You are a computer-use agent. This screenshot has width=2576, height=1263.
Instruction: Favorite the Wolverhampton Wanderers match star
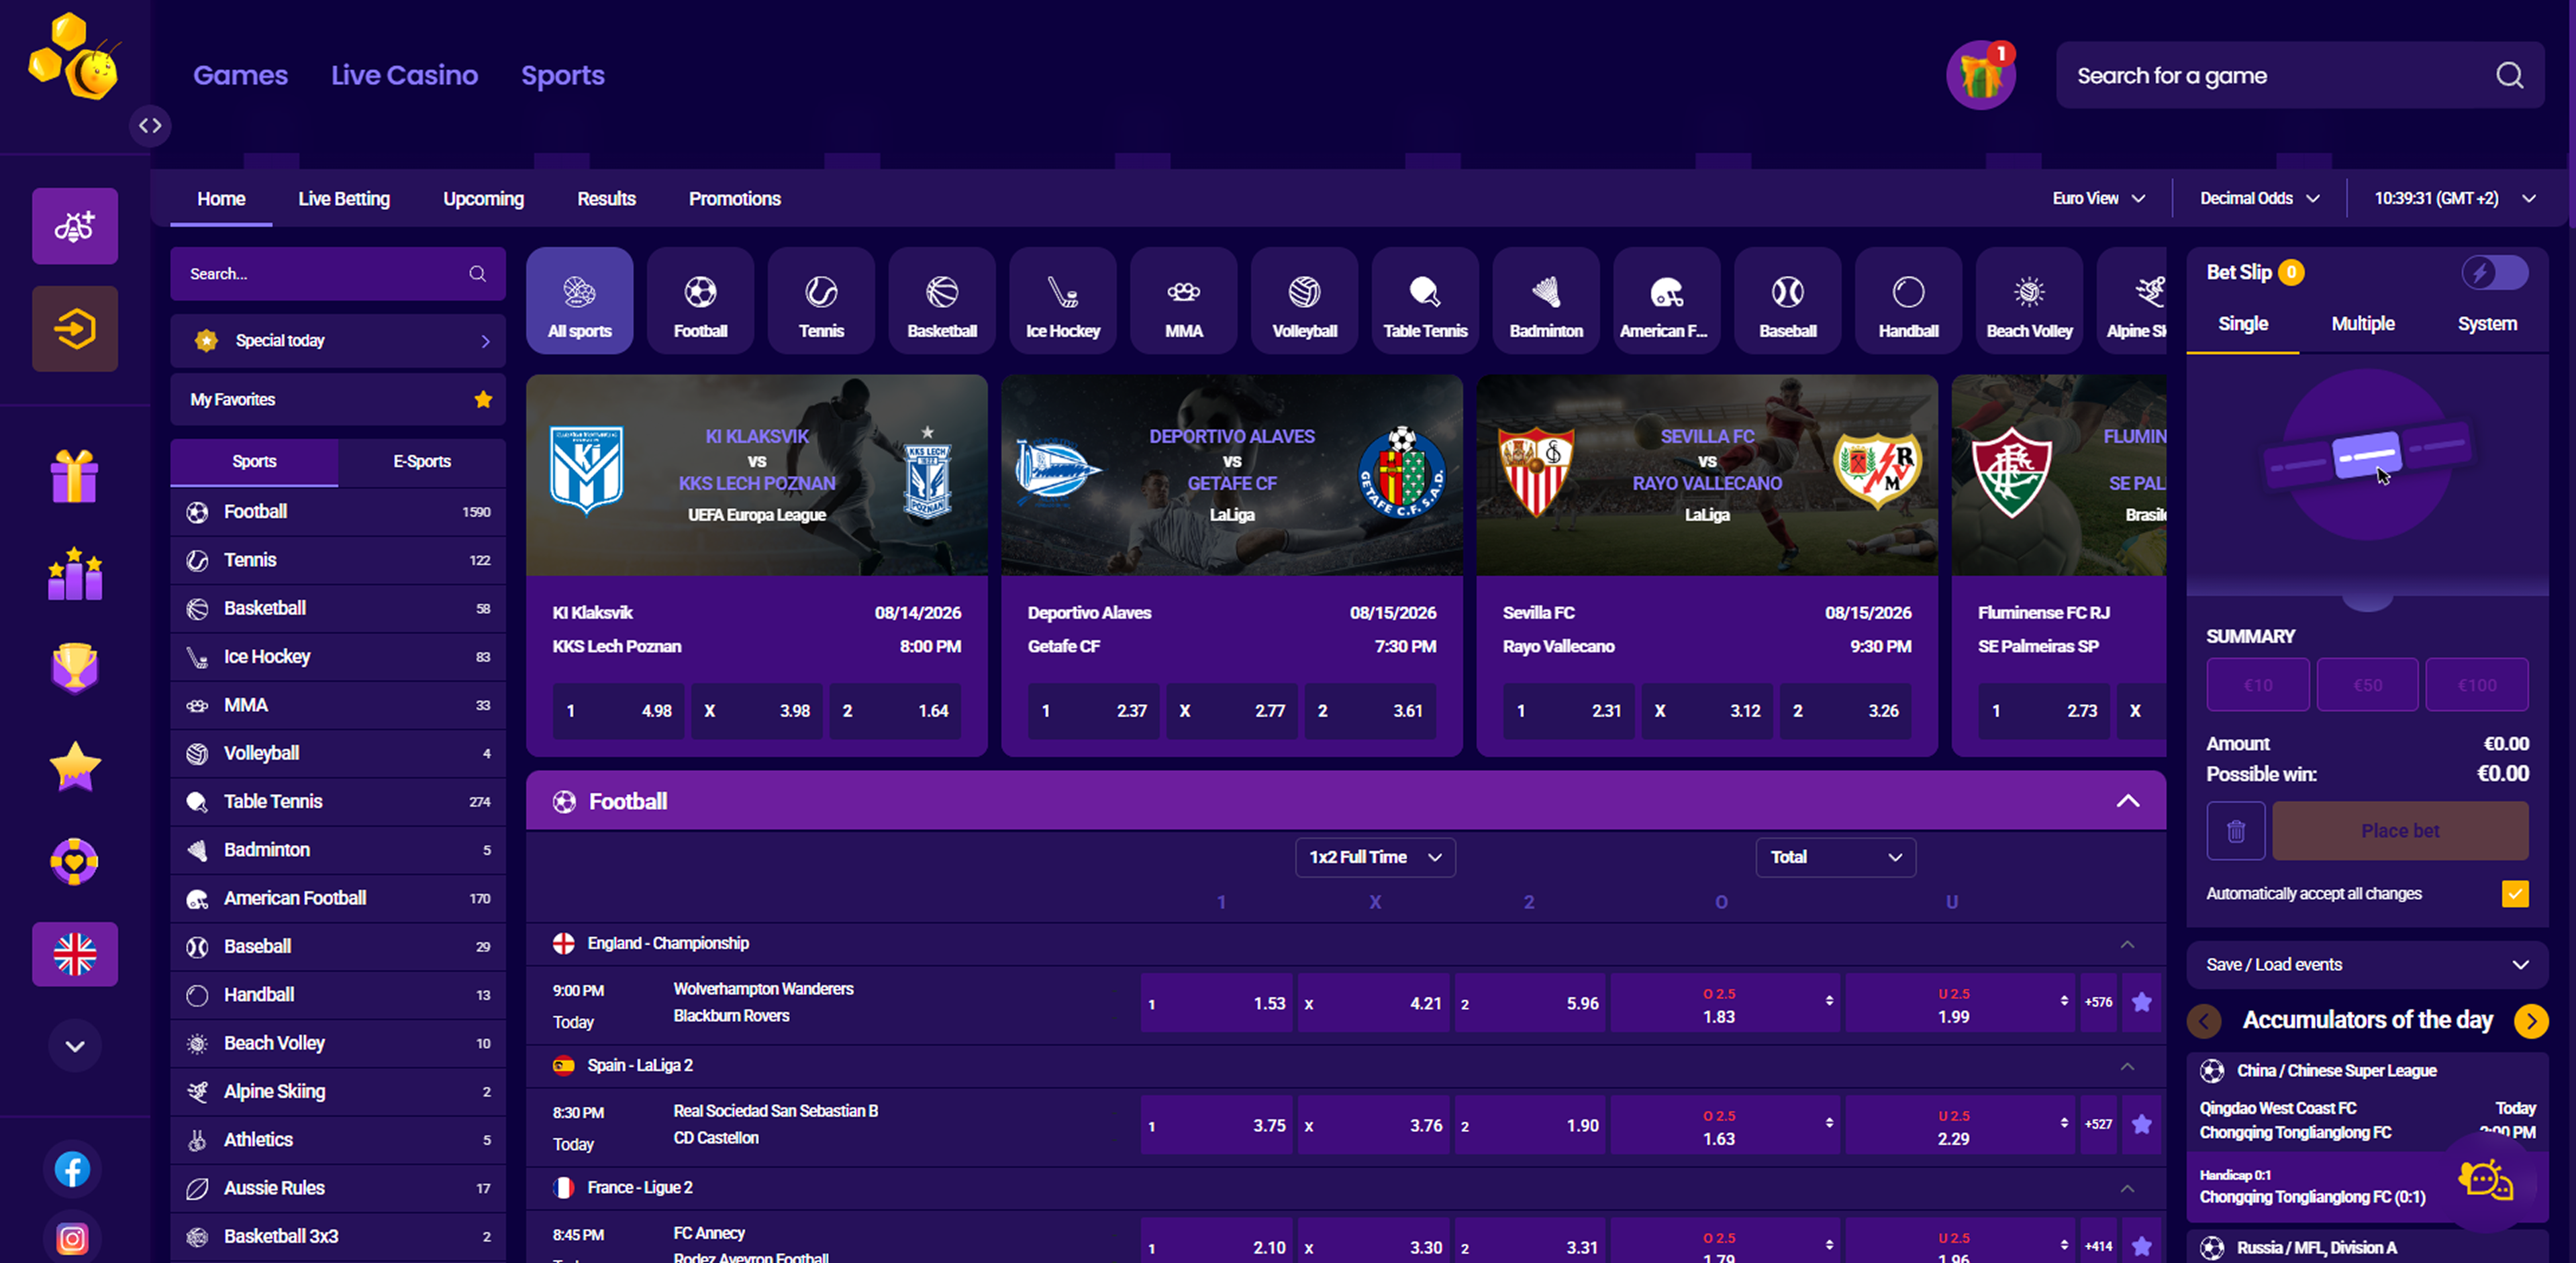(2142, 1002)
